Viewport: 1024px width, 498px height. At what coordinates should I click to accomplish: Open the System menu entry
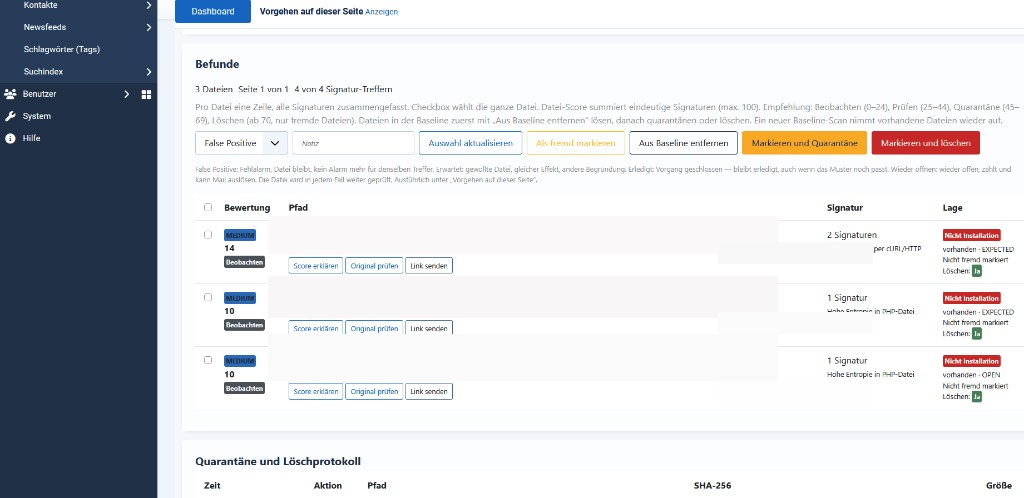click(x=37, y=116)
